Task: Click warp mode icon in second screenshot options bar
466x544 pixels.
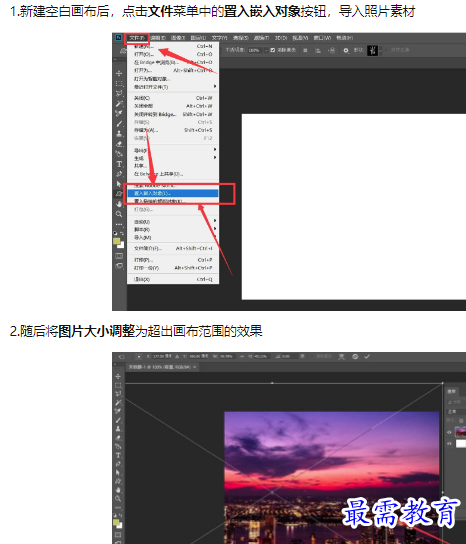Action: tap(342, 356)
